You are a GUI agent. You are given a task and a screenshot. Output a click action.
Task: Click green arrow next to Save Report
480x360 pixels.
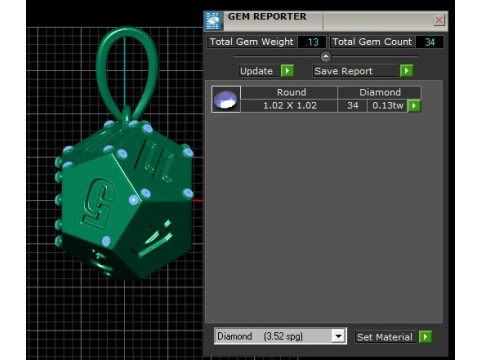coord(406,71)
